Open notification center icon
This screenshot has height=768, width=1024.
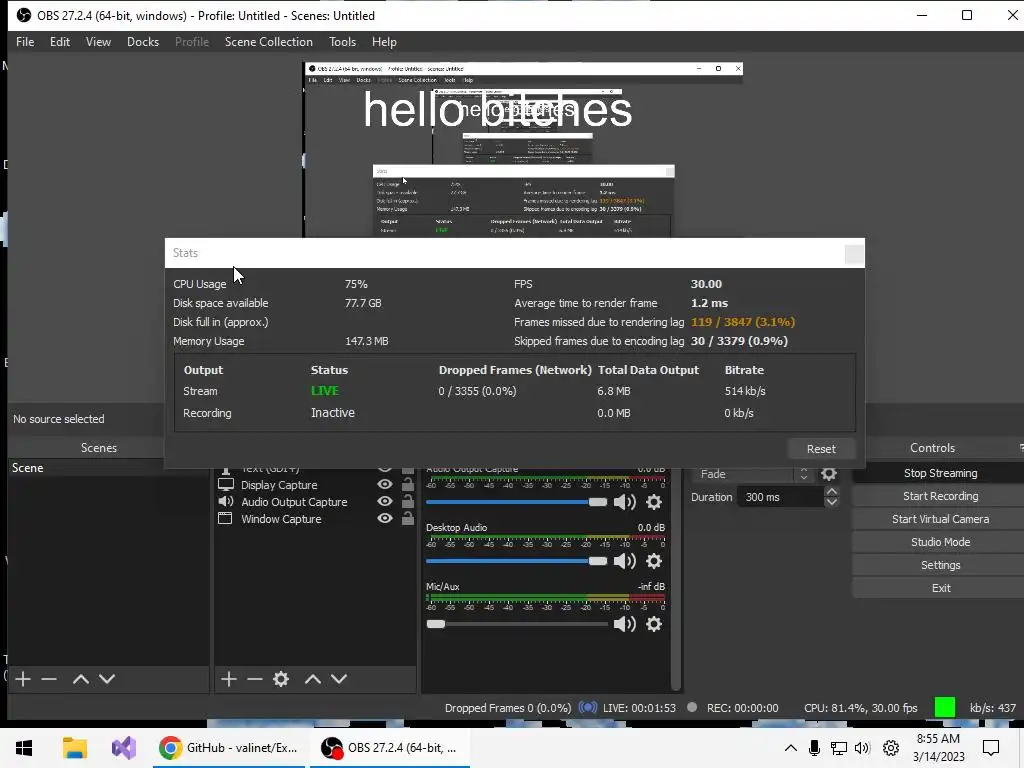tap(991, 748)
